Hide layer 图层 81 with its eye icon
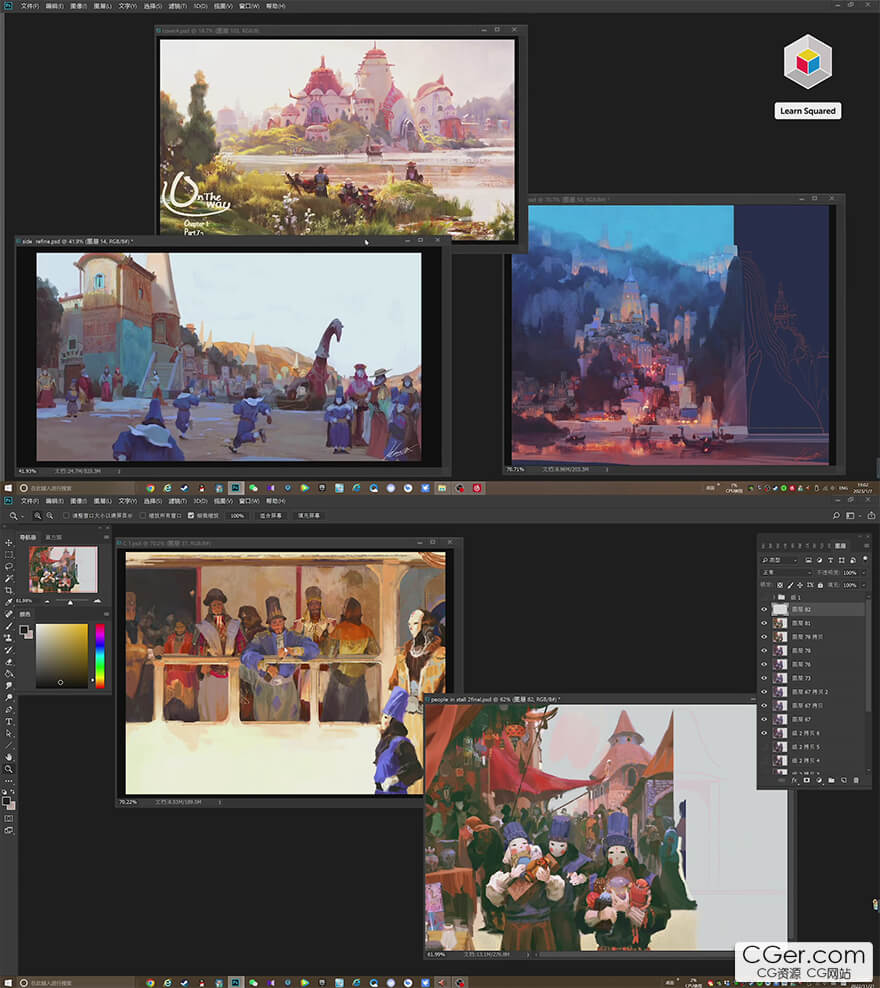The image size is (880, 988). pos(764,623)
